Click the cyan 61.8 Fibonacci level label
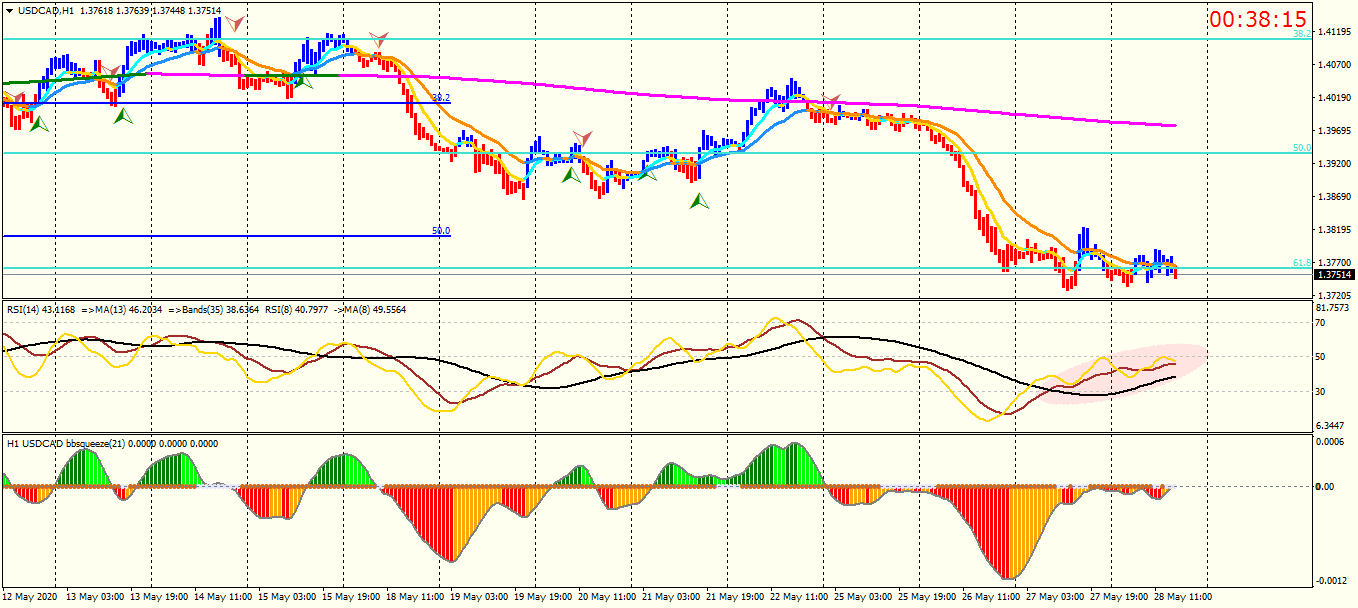The height and width of the screenshot is (608, 1358). [1301, 263]
